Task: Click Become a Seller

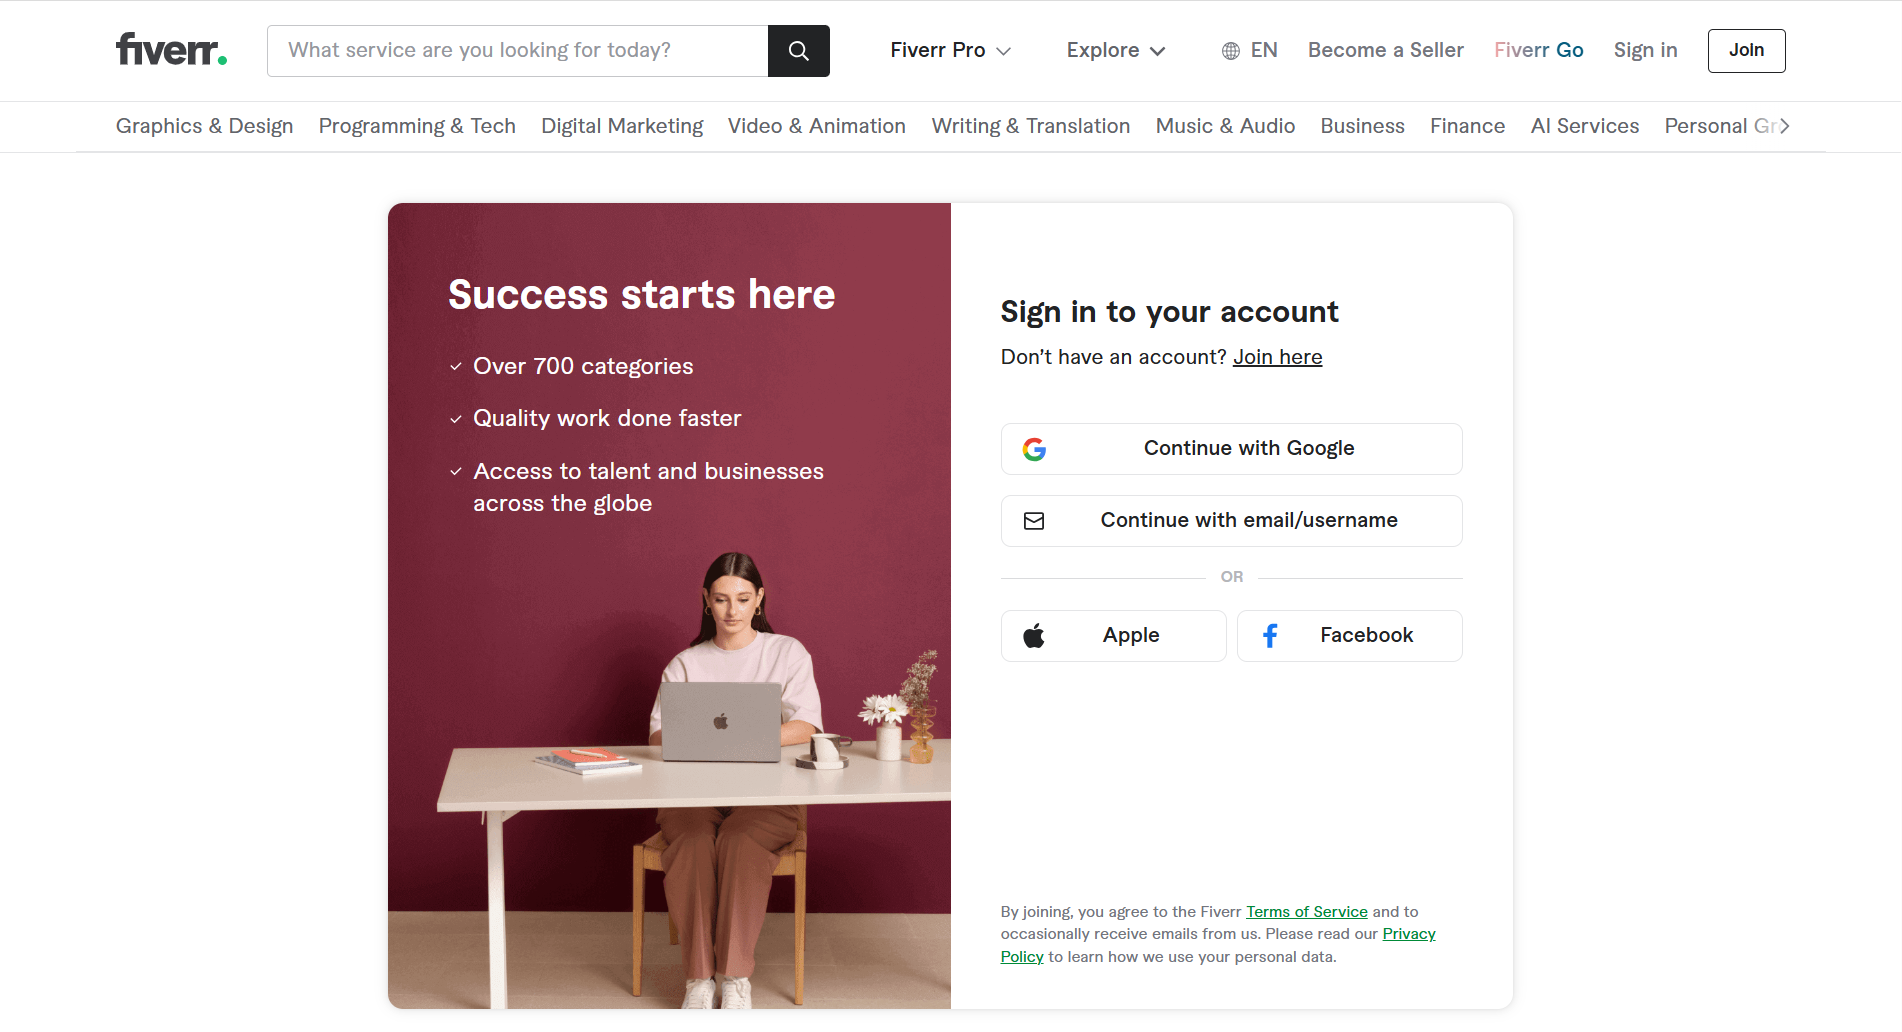Action: [x=1385, y=50]
